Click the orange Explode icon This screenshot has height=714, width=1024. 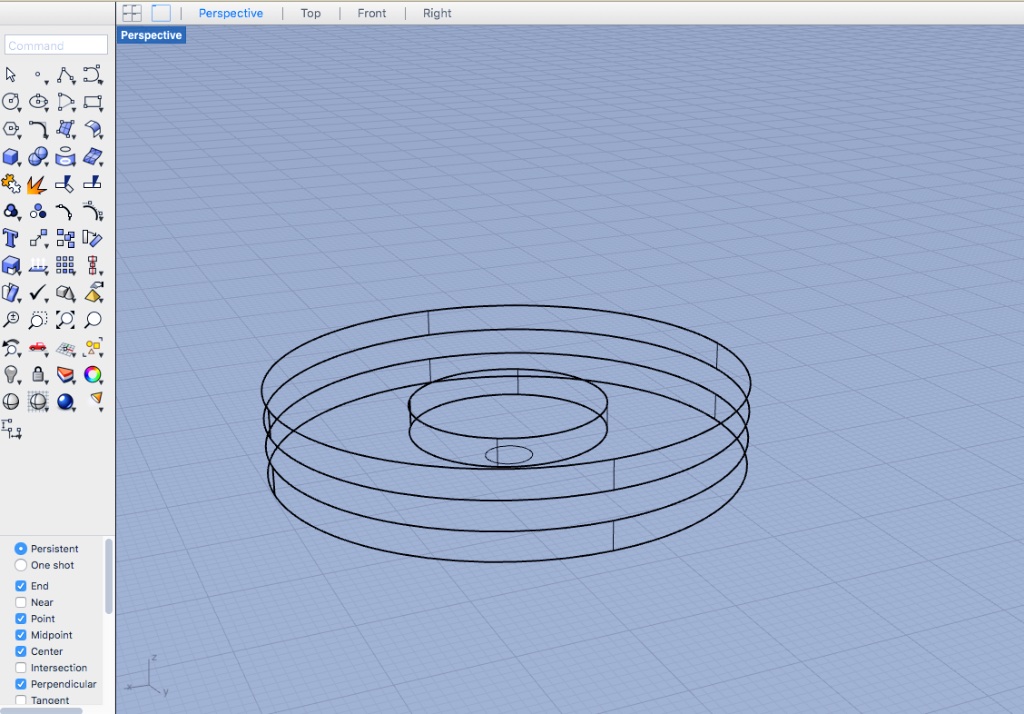[x=37, y=185]
